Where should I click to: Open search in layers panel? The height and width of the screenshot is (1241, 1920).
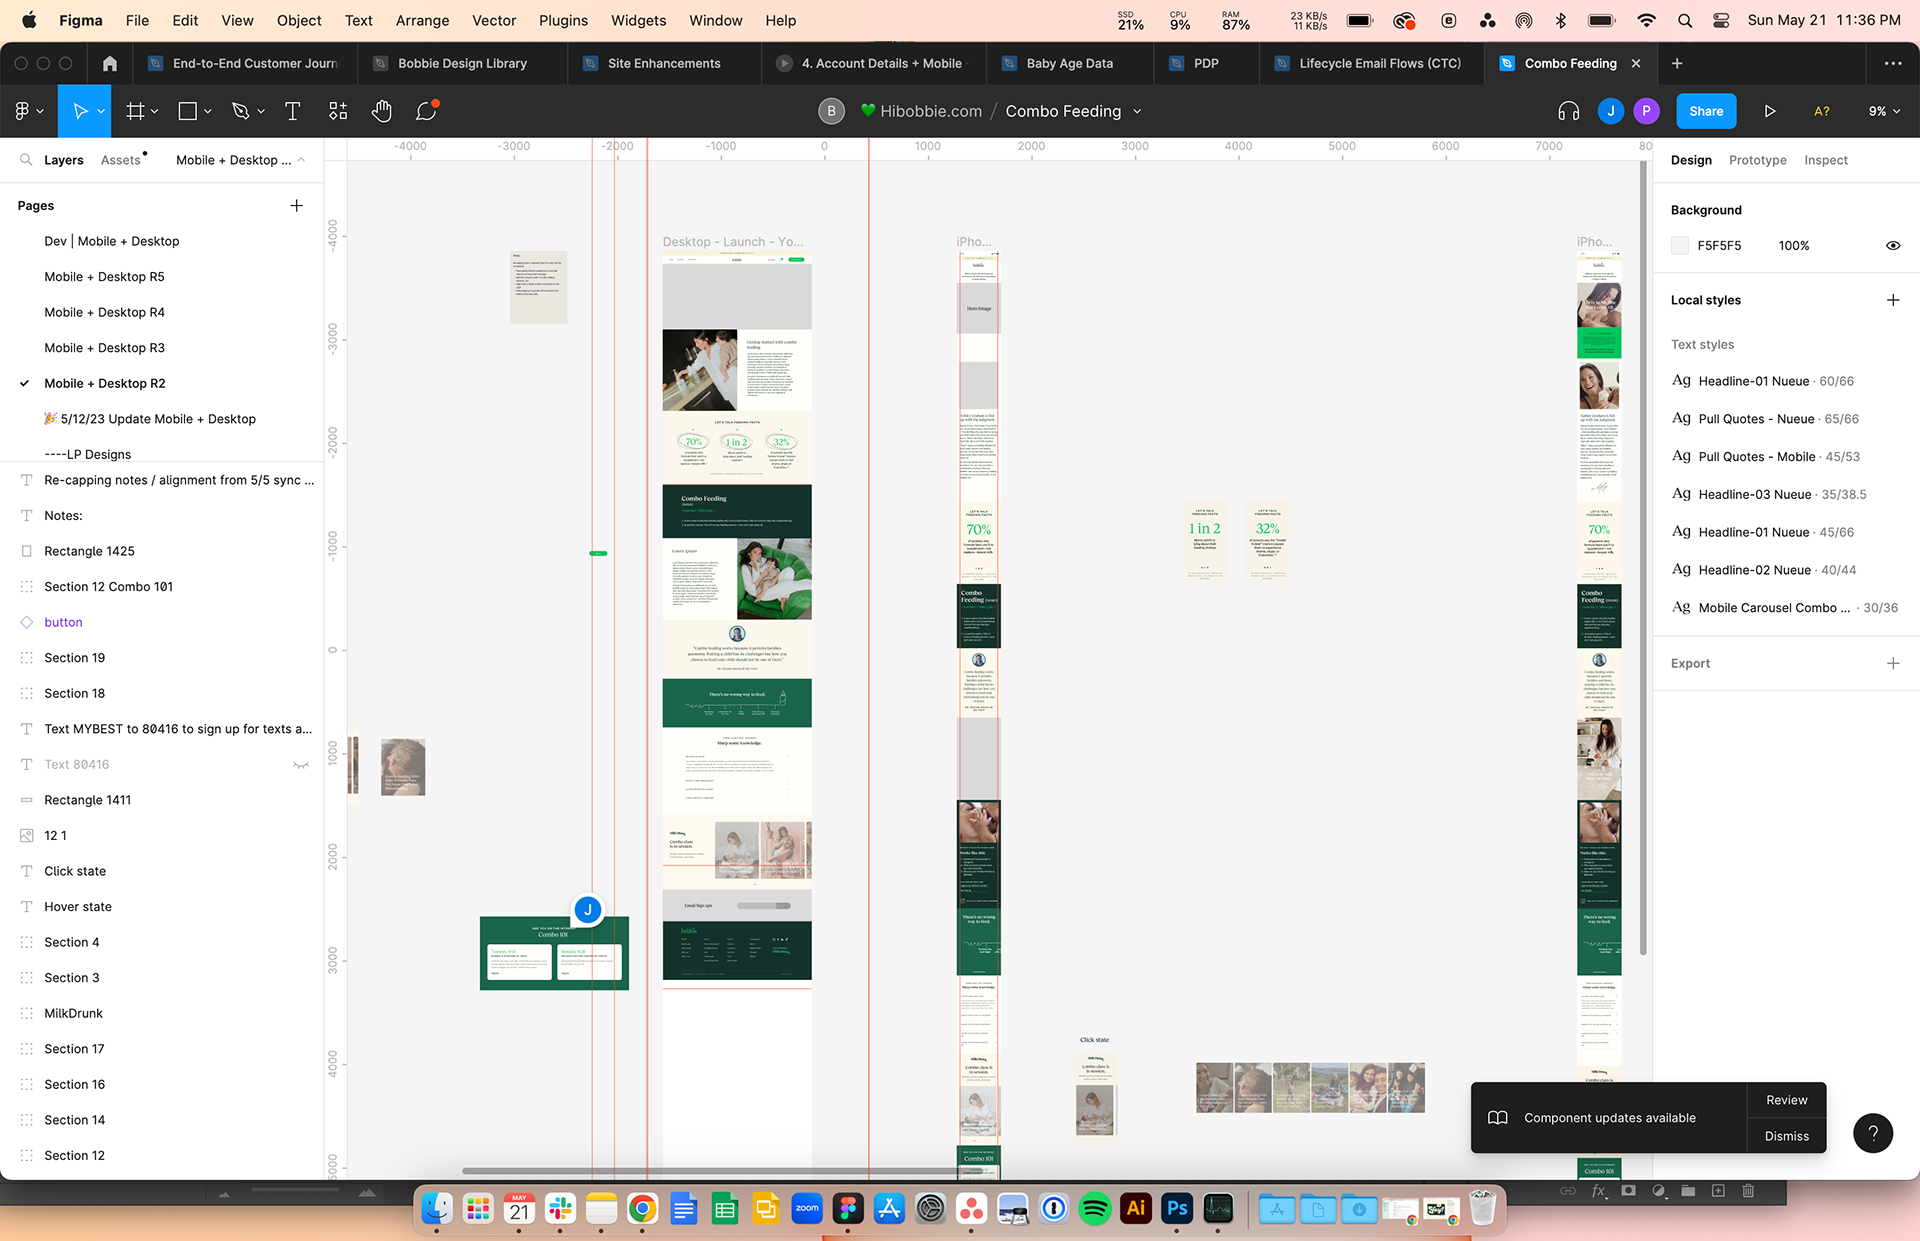coord(26,160)
